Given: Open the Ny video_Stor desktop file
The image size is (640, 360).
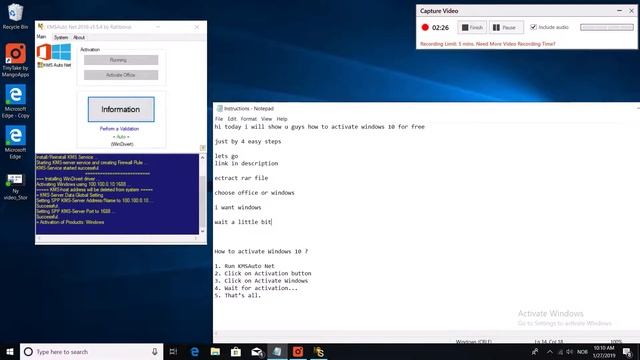Looking at the screenshot, I should (x=16, y=187).
